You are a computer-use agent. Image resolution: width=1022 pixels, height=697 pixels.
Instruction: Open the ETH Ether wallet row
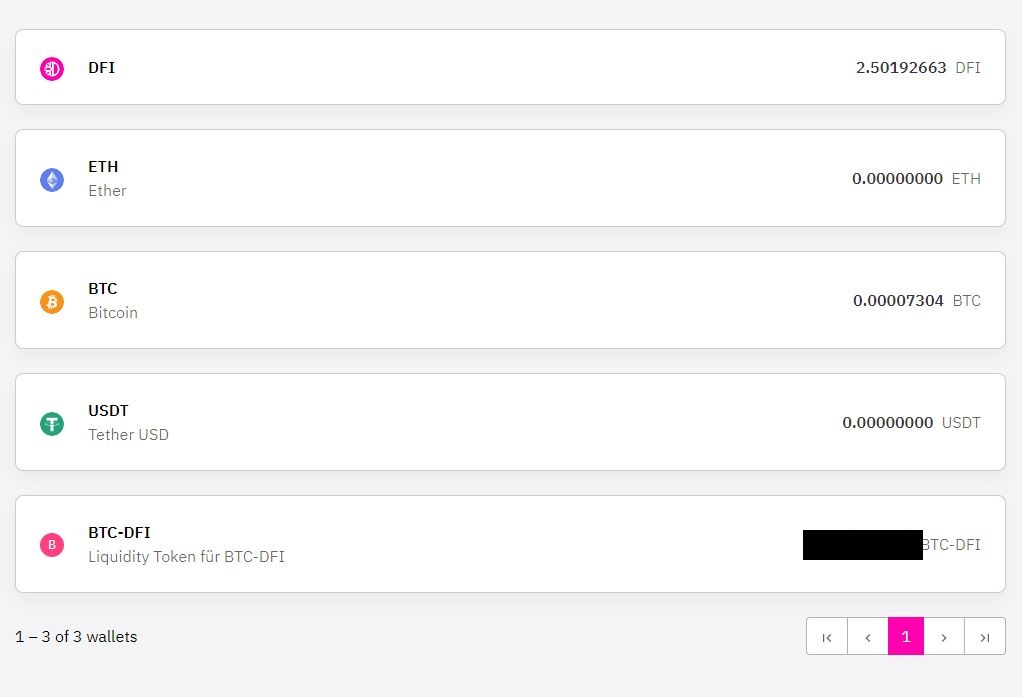pos(510,178)
